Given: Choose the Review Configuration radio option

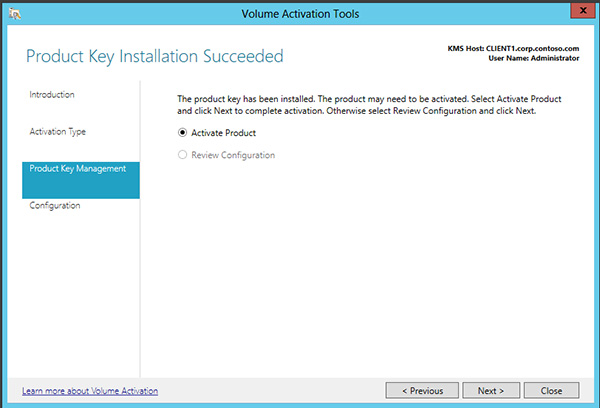Looking at the screenshot, I should [x=182, y=155].
